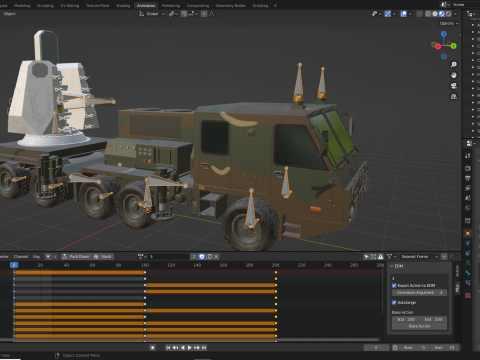Screen dimensions: 480x360
Task: Duplicate action with new copy icon
Action: pos(209,256)
